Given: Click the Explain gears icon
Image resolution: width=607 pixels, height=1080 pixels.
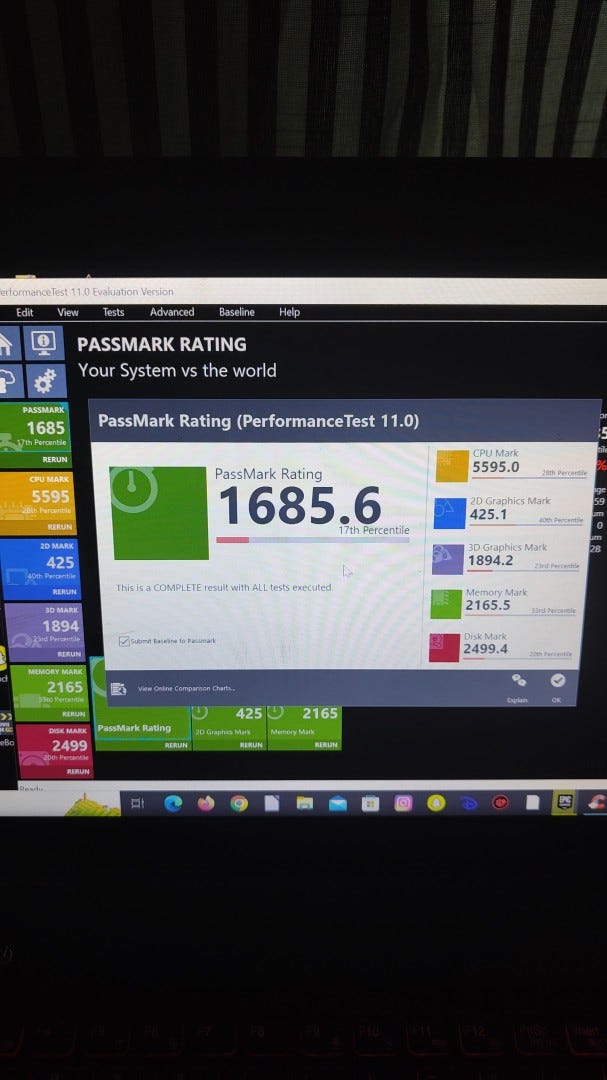Looking at the screenshot, I should 519,681.
